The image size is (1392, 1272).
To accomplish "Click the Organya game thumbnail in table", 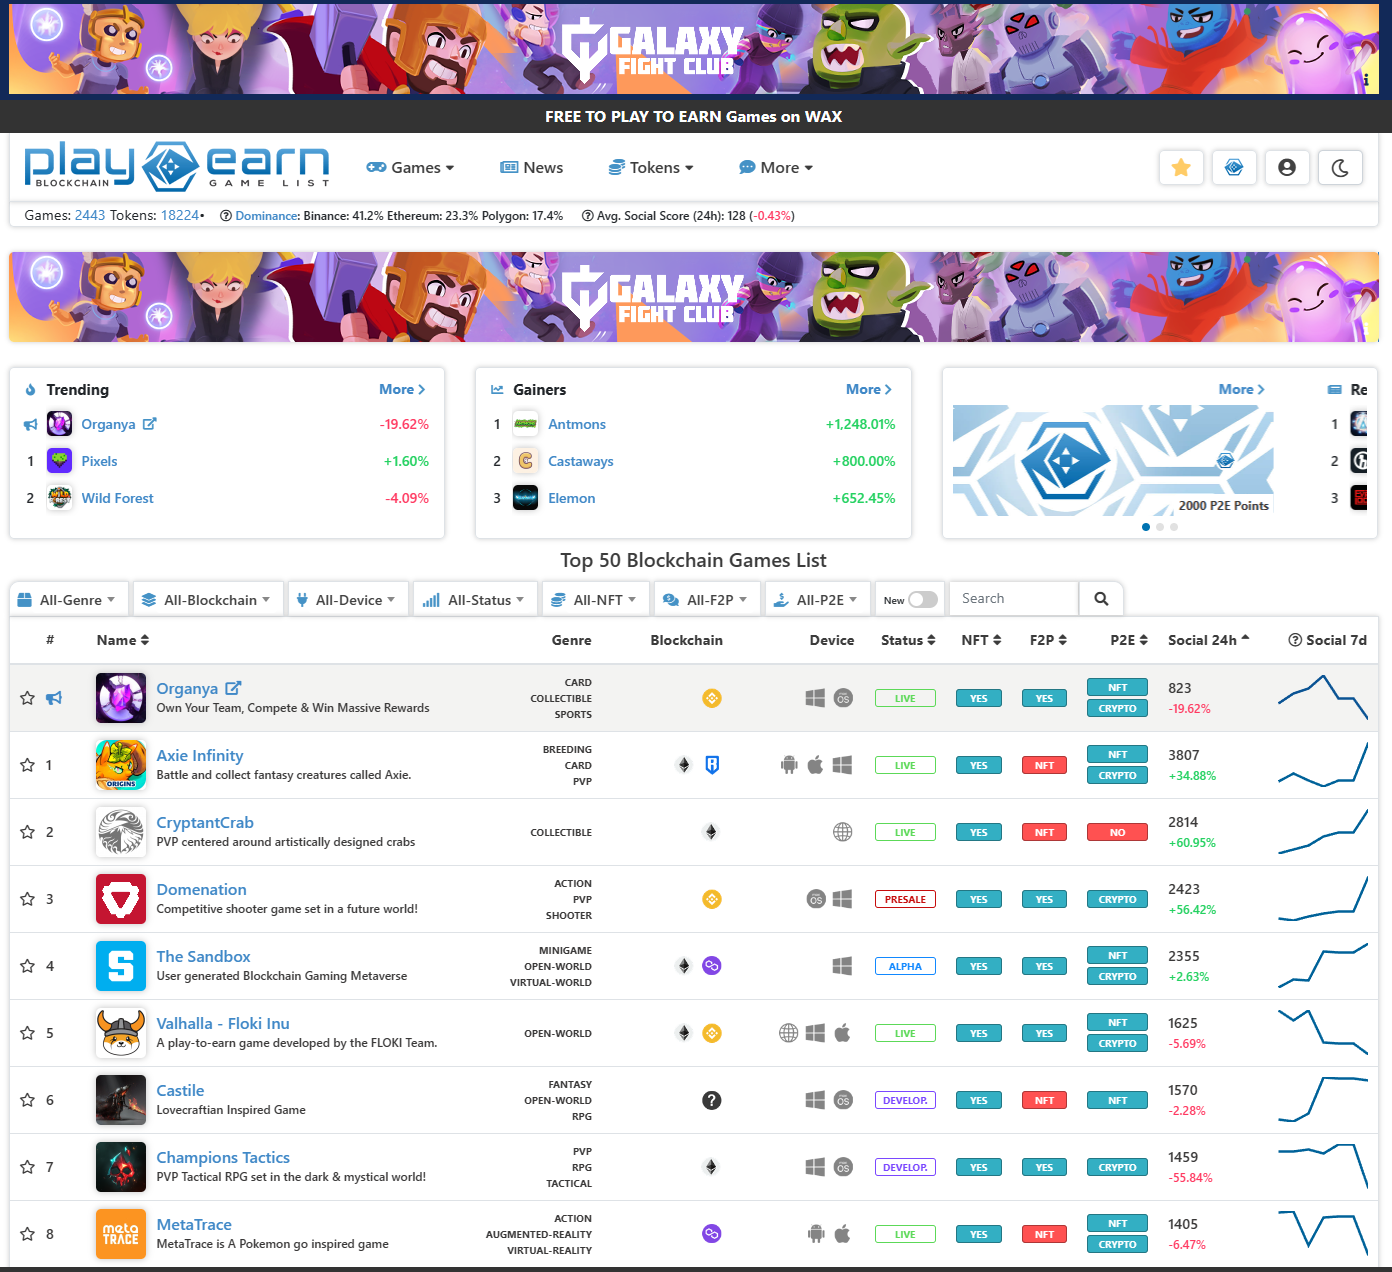I will (121, 698).
